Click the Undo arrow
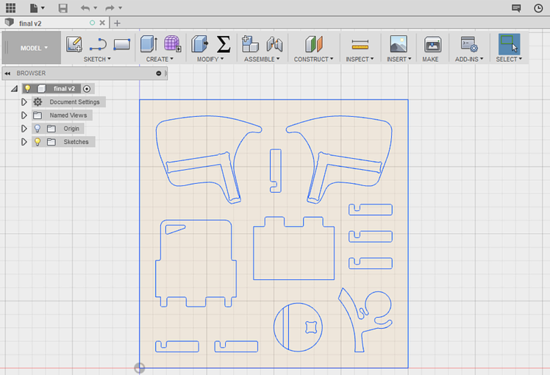This screenshot has height=375, width=550. click(x=85, y=8)
